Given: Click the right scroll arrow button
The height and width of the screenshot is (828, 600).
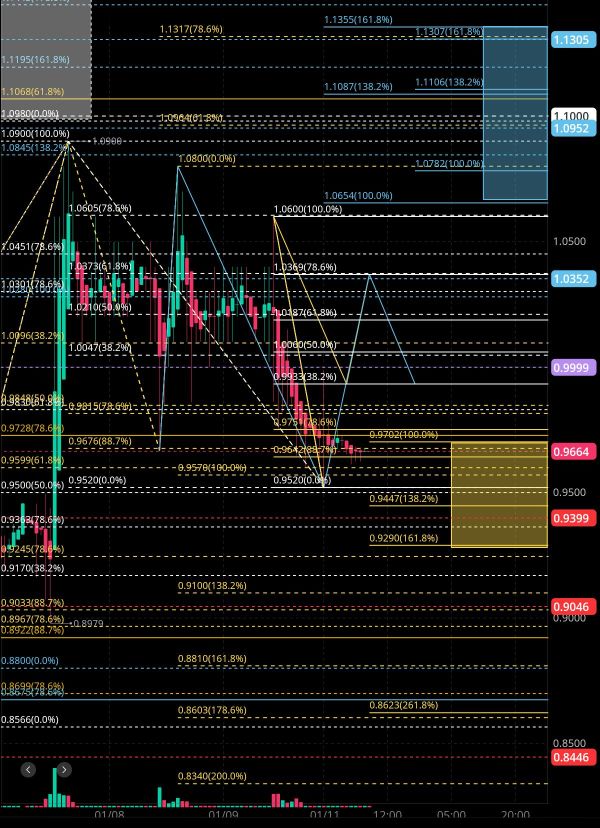Looking at the screenshot, I should (x=64, y=770).
